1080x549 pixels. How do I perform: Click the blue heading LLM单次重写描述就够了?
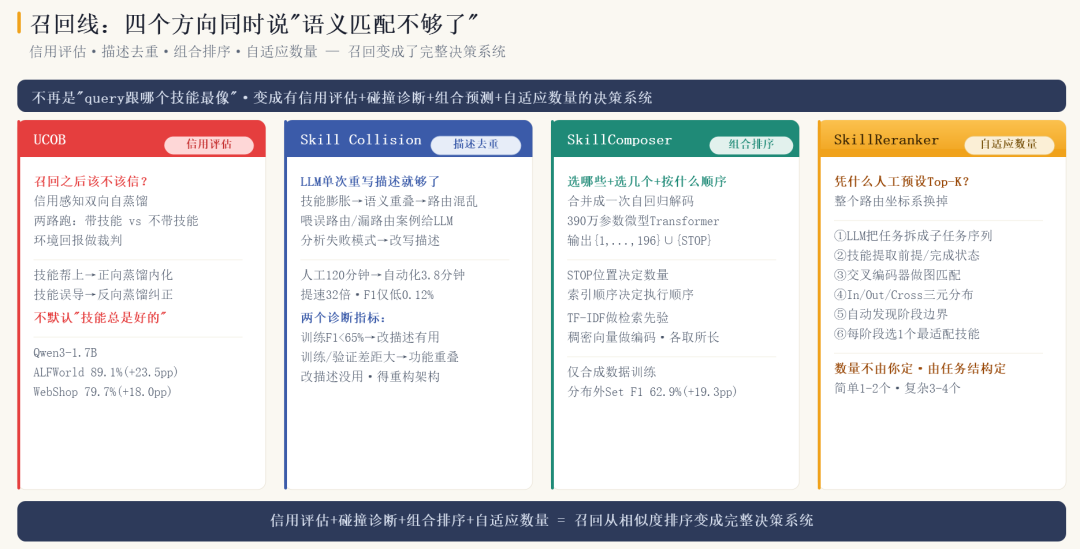(x=370, y=182)
